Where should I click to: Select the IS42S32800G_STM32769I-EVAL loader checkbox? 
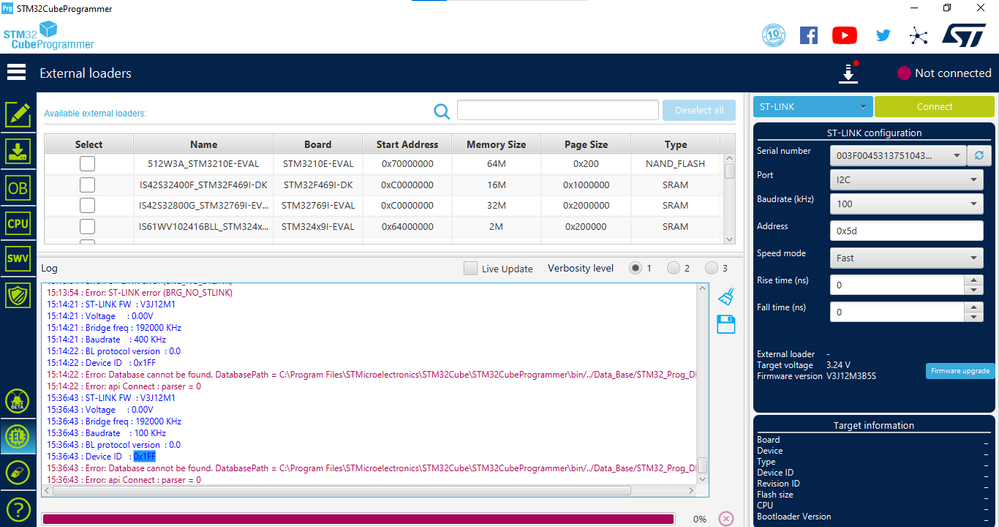tap(87, 205)
